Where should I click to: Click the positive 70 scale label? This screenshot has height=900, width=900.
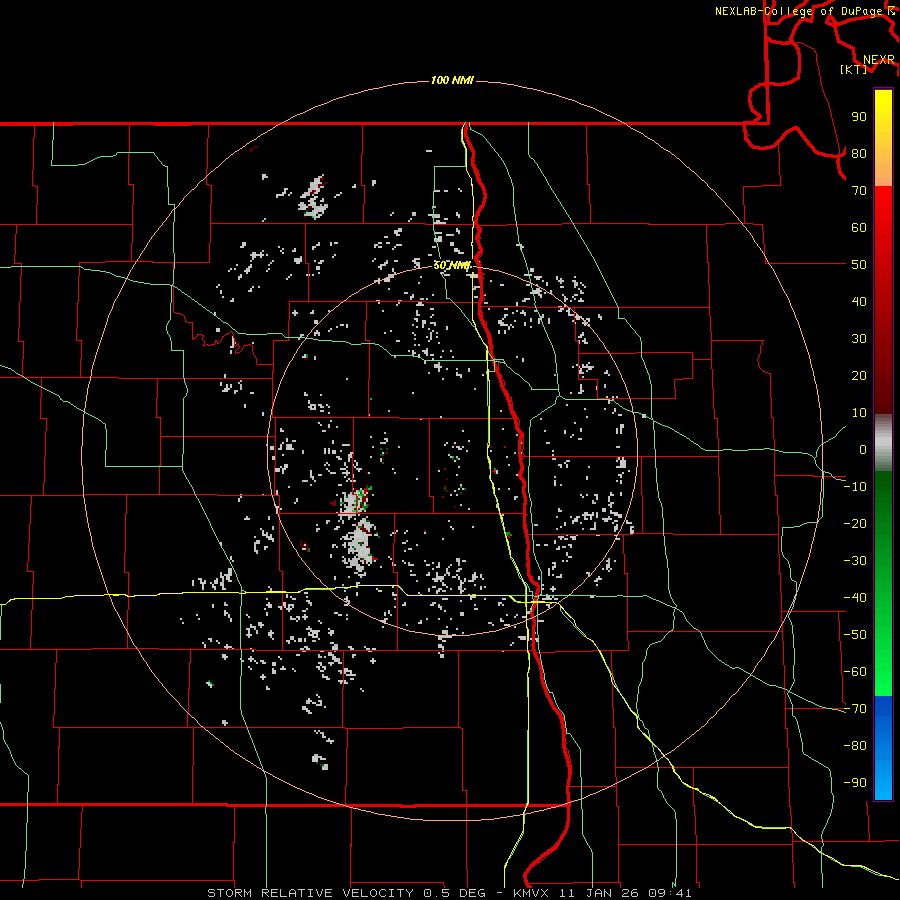click(x=859, y=191)
